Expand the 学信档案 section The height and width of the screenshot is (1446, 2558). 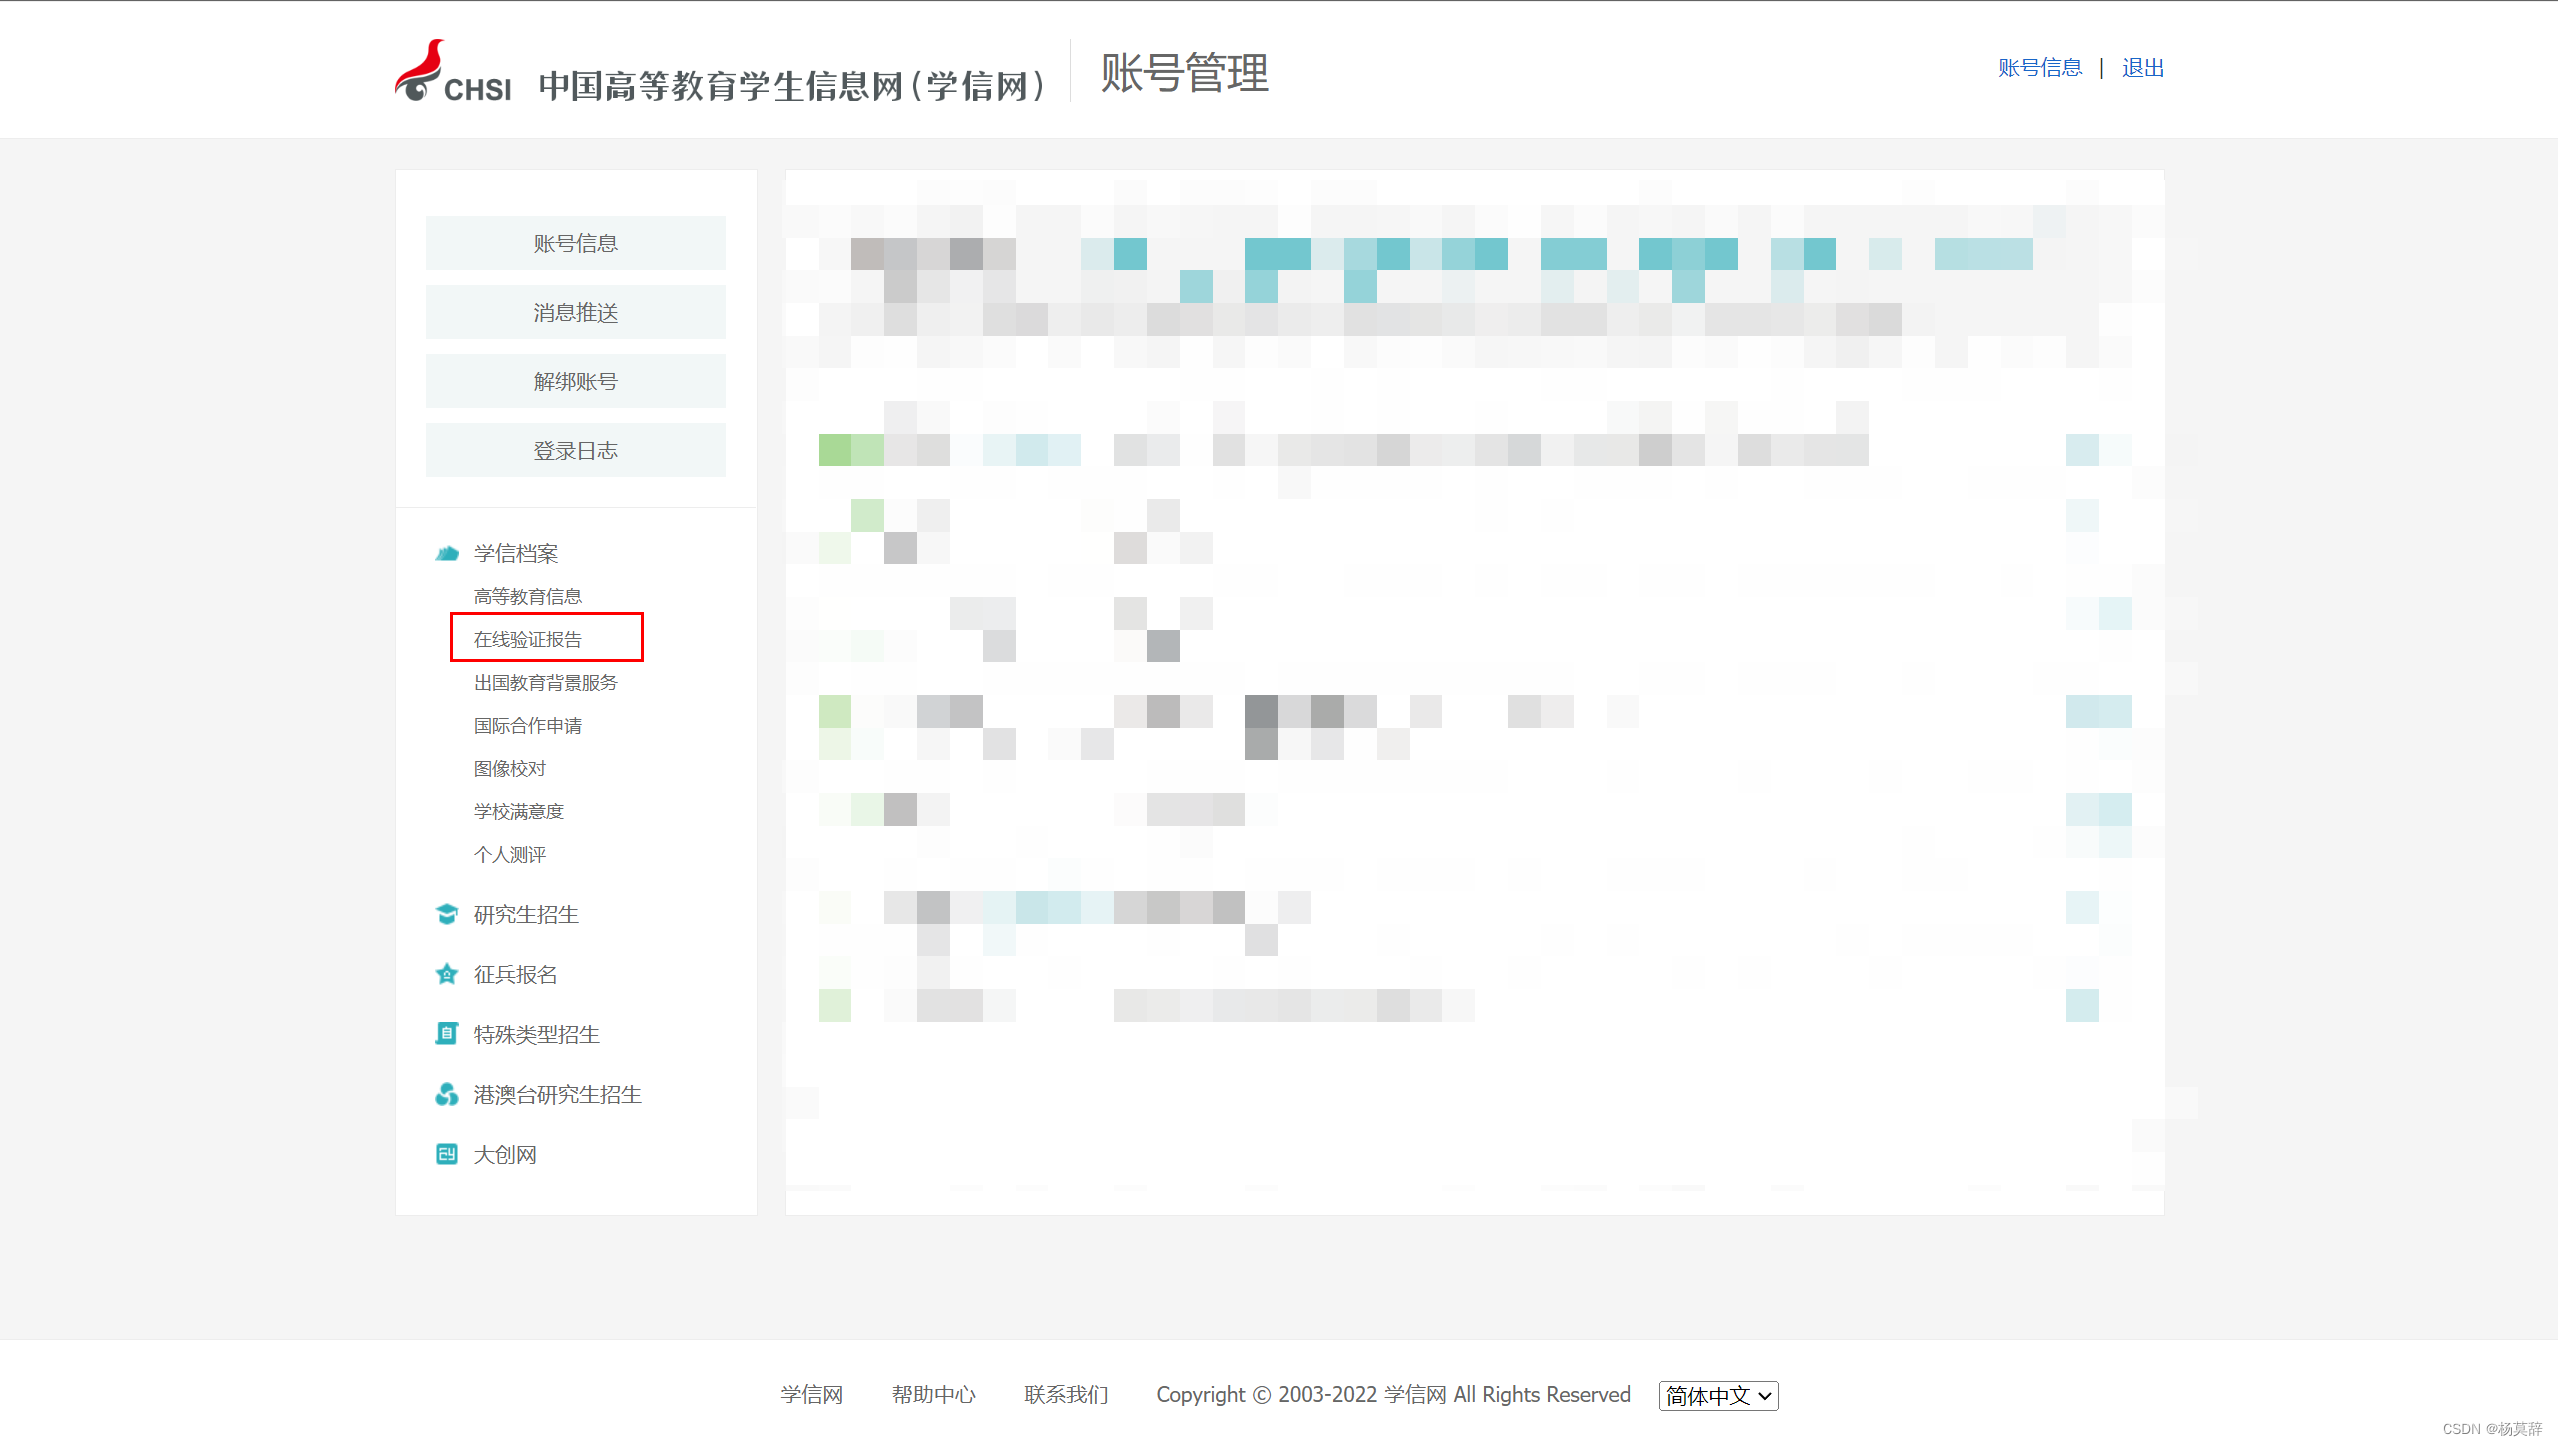516,553
